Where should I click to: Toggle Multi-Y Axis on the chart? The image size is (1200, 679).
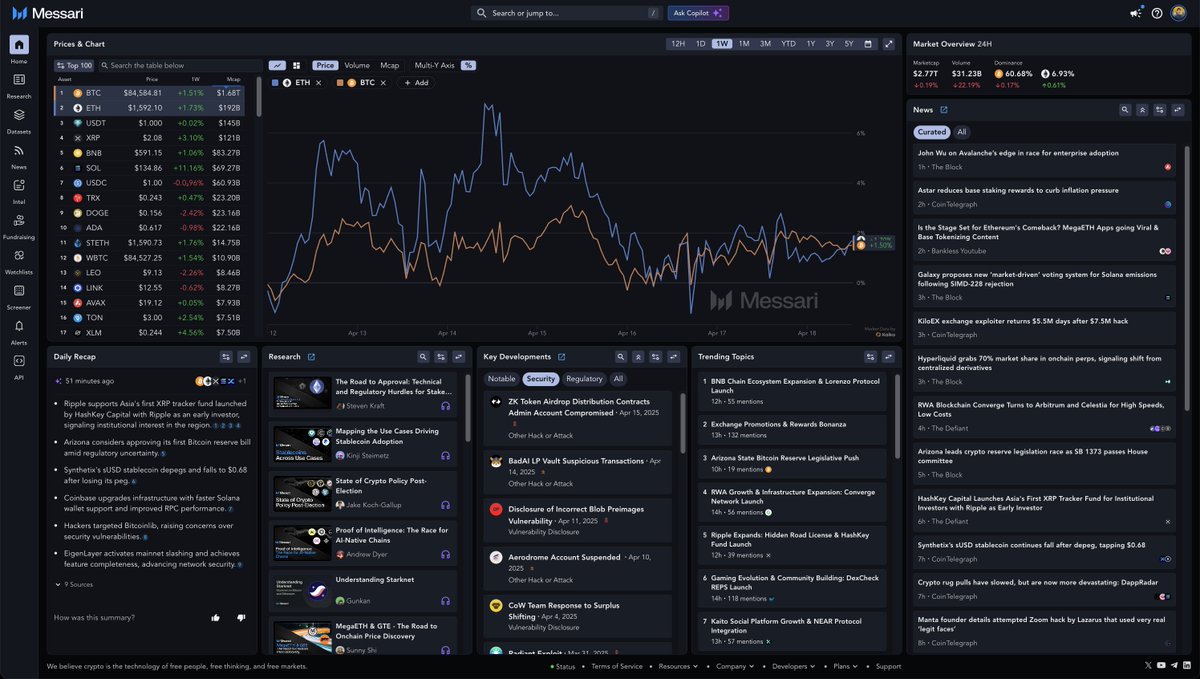coord(435,65)
